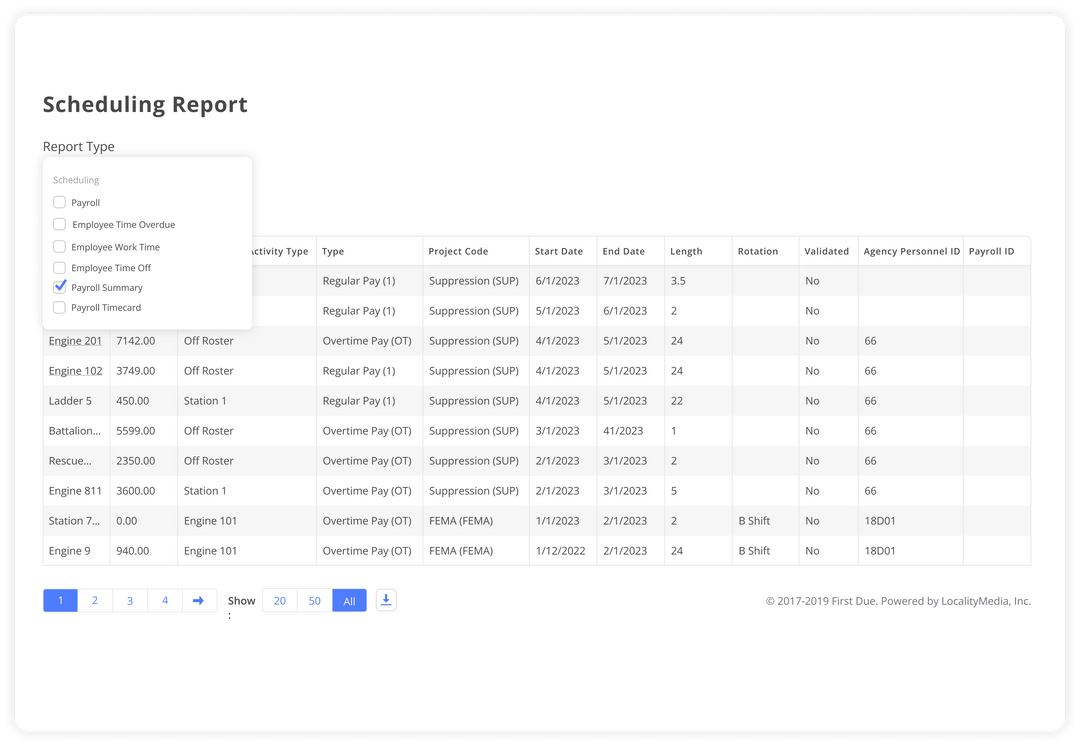1080x746 pixels.
Task: Click the download report icon
Action: tap(386, 599)
